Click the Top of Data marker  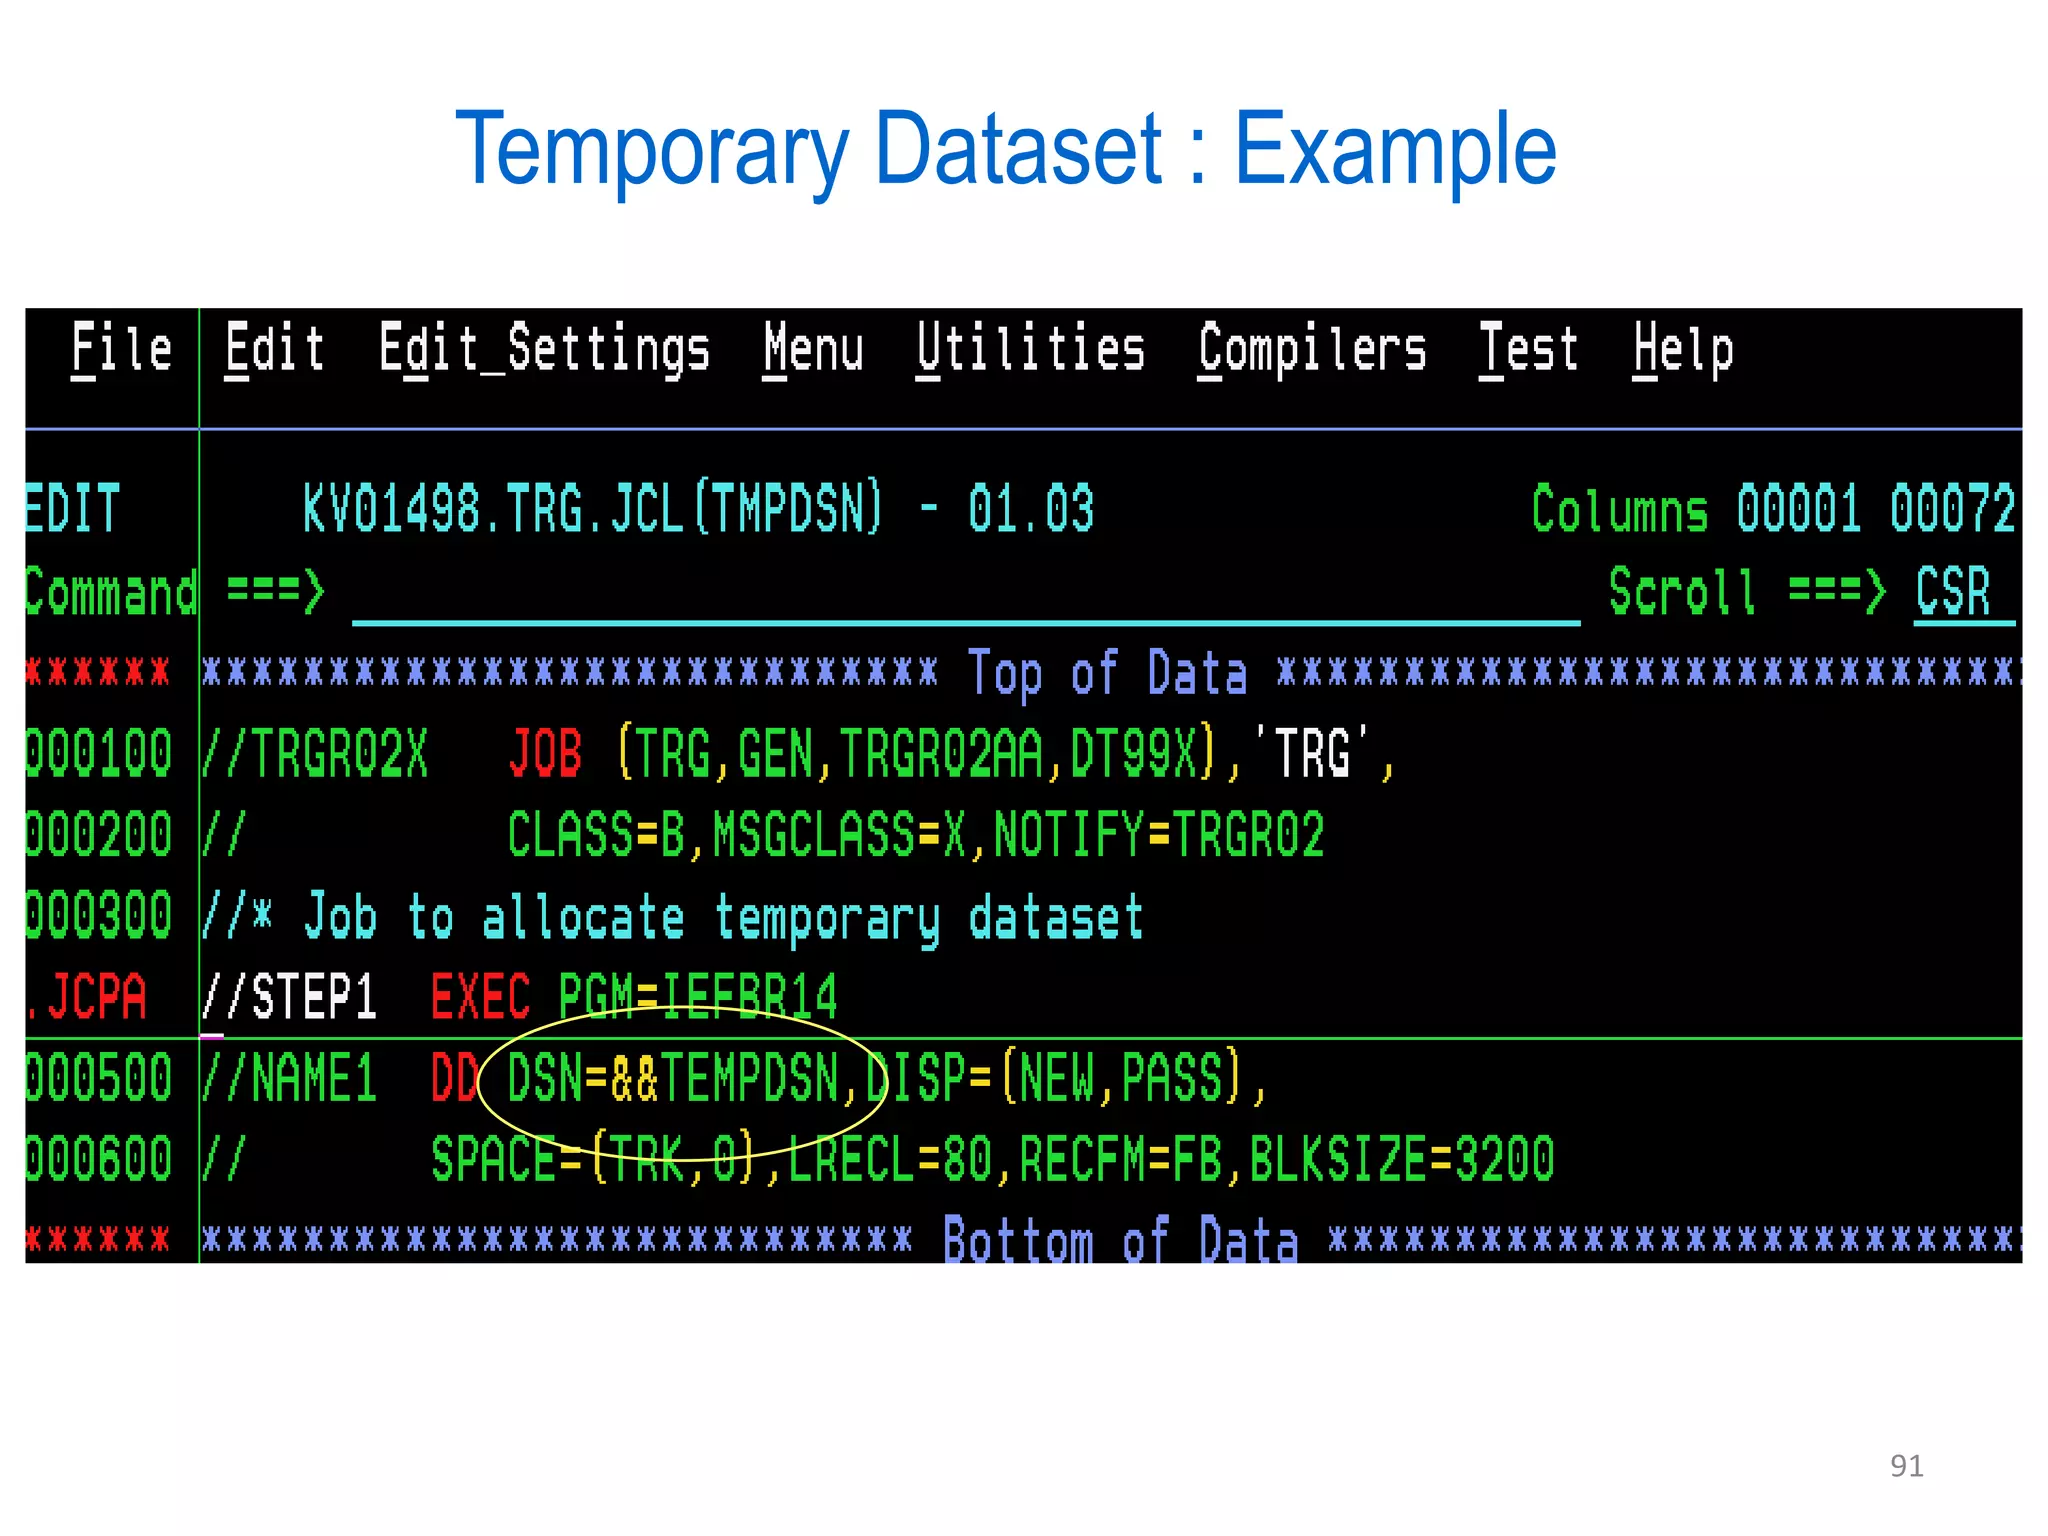tap(1108, 673)
